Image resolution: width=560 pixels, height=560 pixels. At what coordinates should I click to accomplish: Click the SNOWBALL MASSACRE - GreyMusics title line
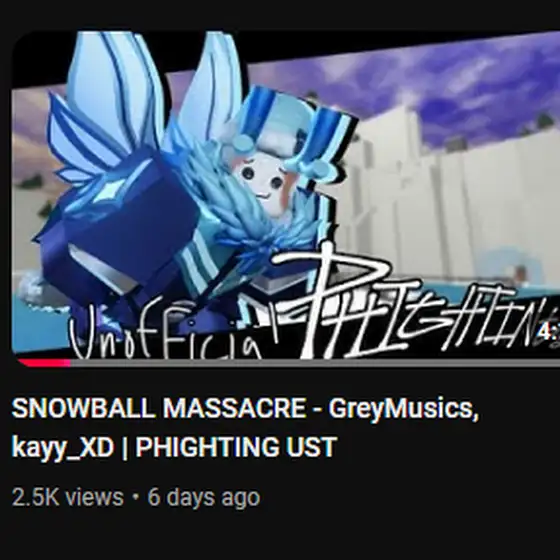[x=245, y=408]
